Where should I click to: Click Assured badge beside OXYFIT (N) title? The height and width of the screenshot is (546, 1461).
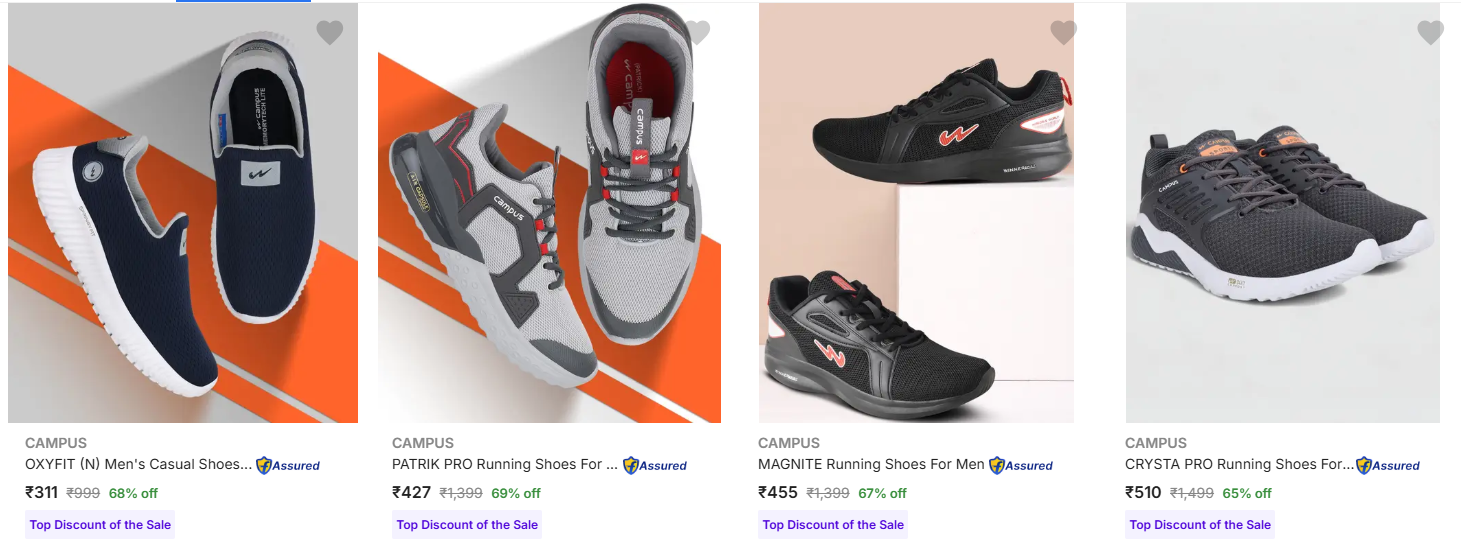coord(288,465)
